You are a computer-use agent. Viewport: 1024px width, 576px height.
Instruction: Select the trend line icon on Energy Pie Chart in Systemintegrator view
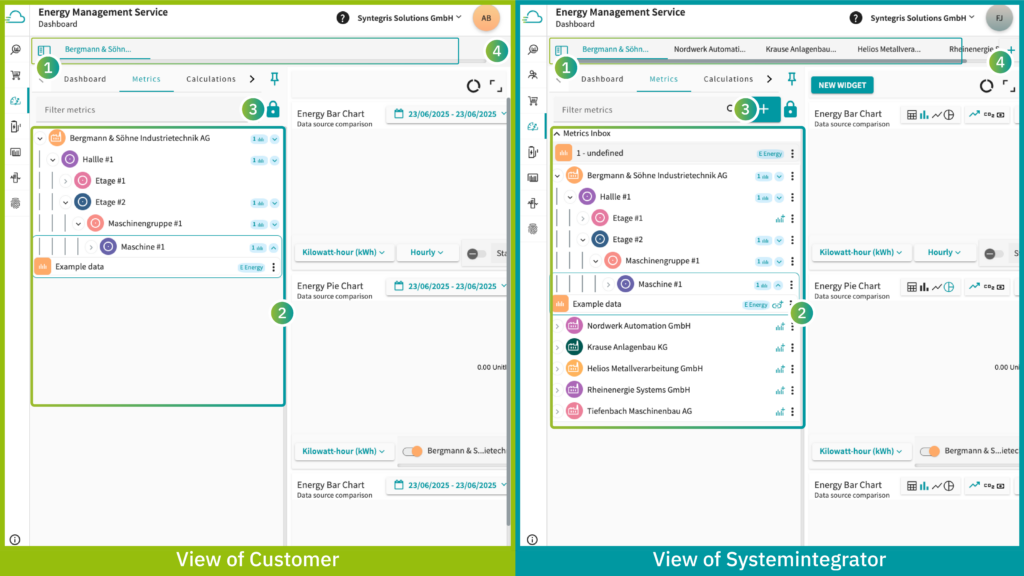click(974, 286)
